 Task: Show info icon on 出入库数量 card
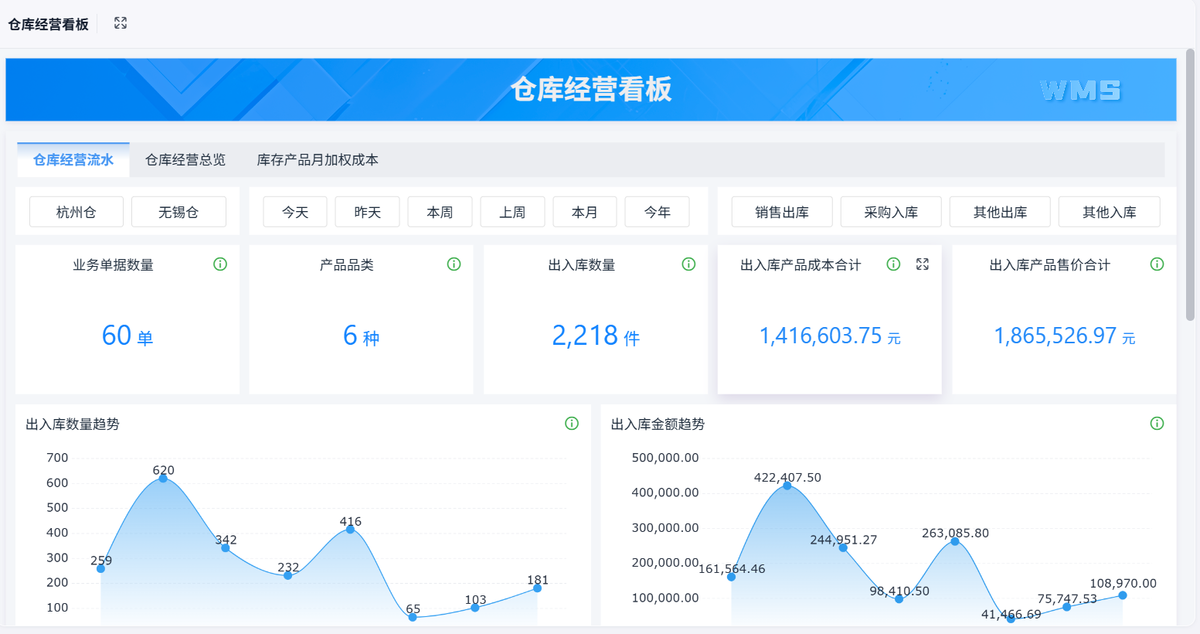[688, 264]
